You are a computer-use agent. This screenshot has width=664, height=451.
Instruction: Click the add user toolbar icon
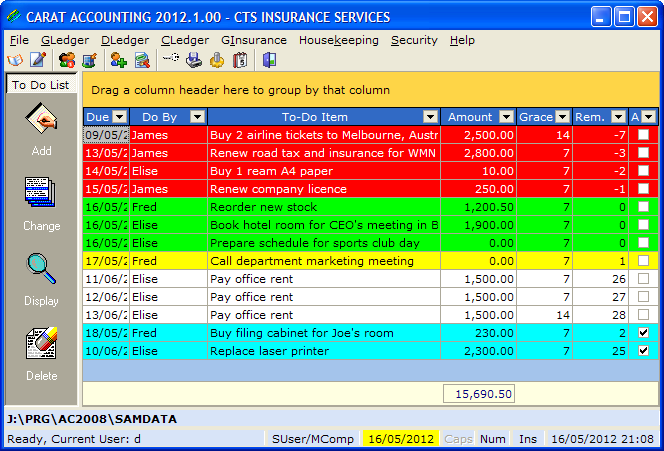[x=119, y=60]
